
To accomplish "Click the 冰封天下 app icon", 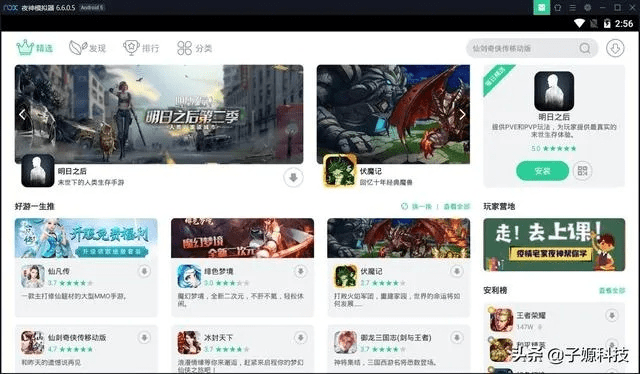I will pos(189,343).
